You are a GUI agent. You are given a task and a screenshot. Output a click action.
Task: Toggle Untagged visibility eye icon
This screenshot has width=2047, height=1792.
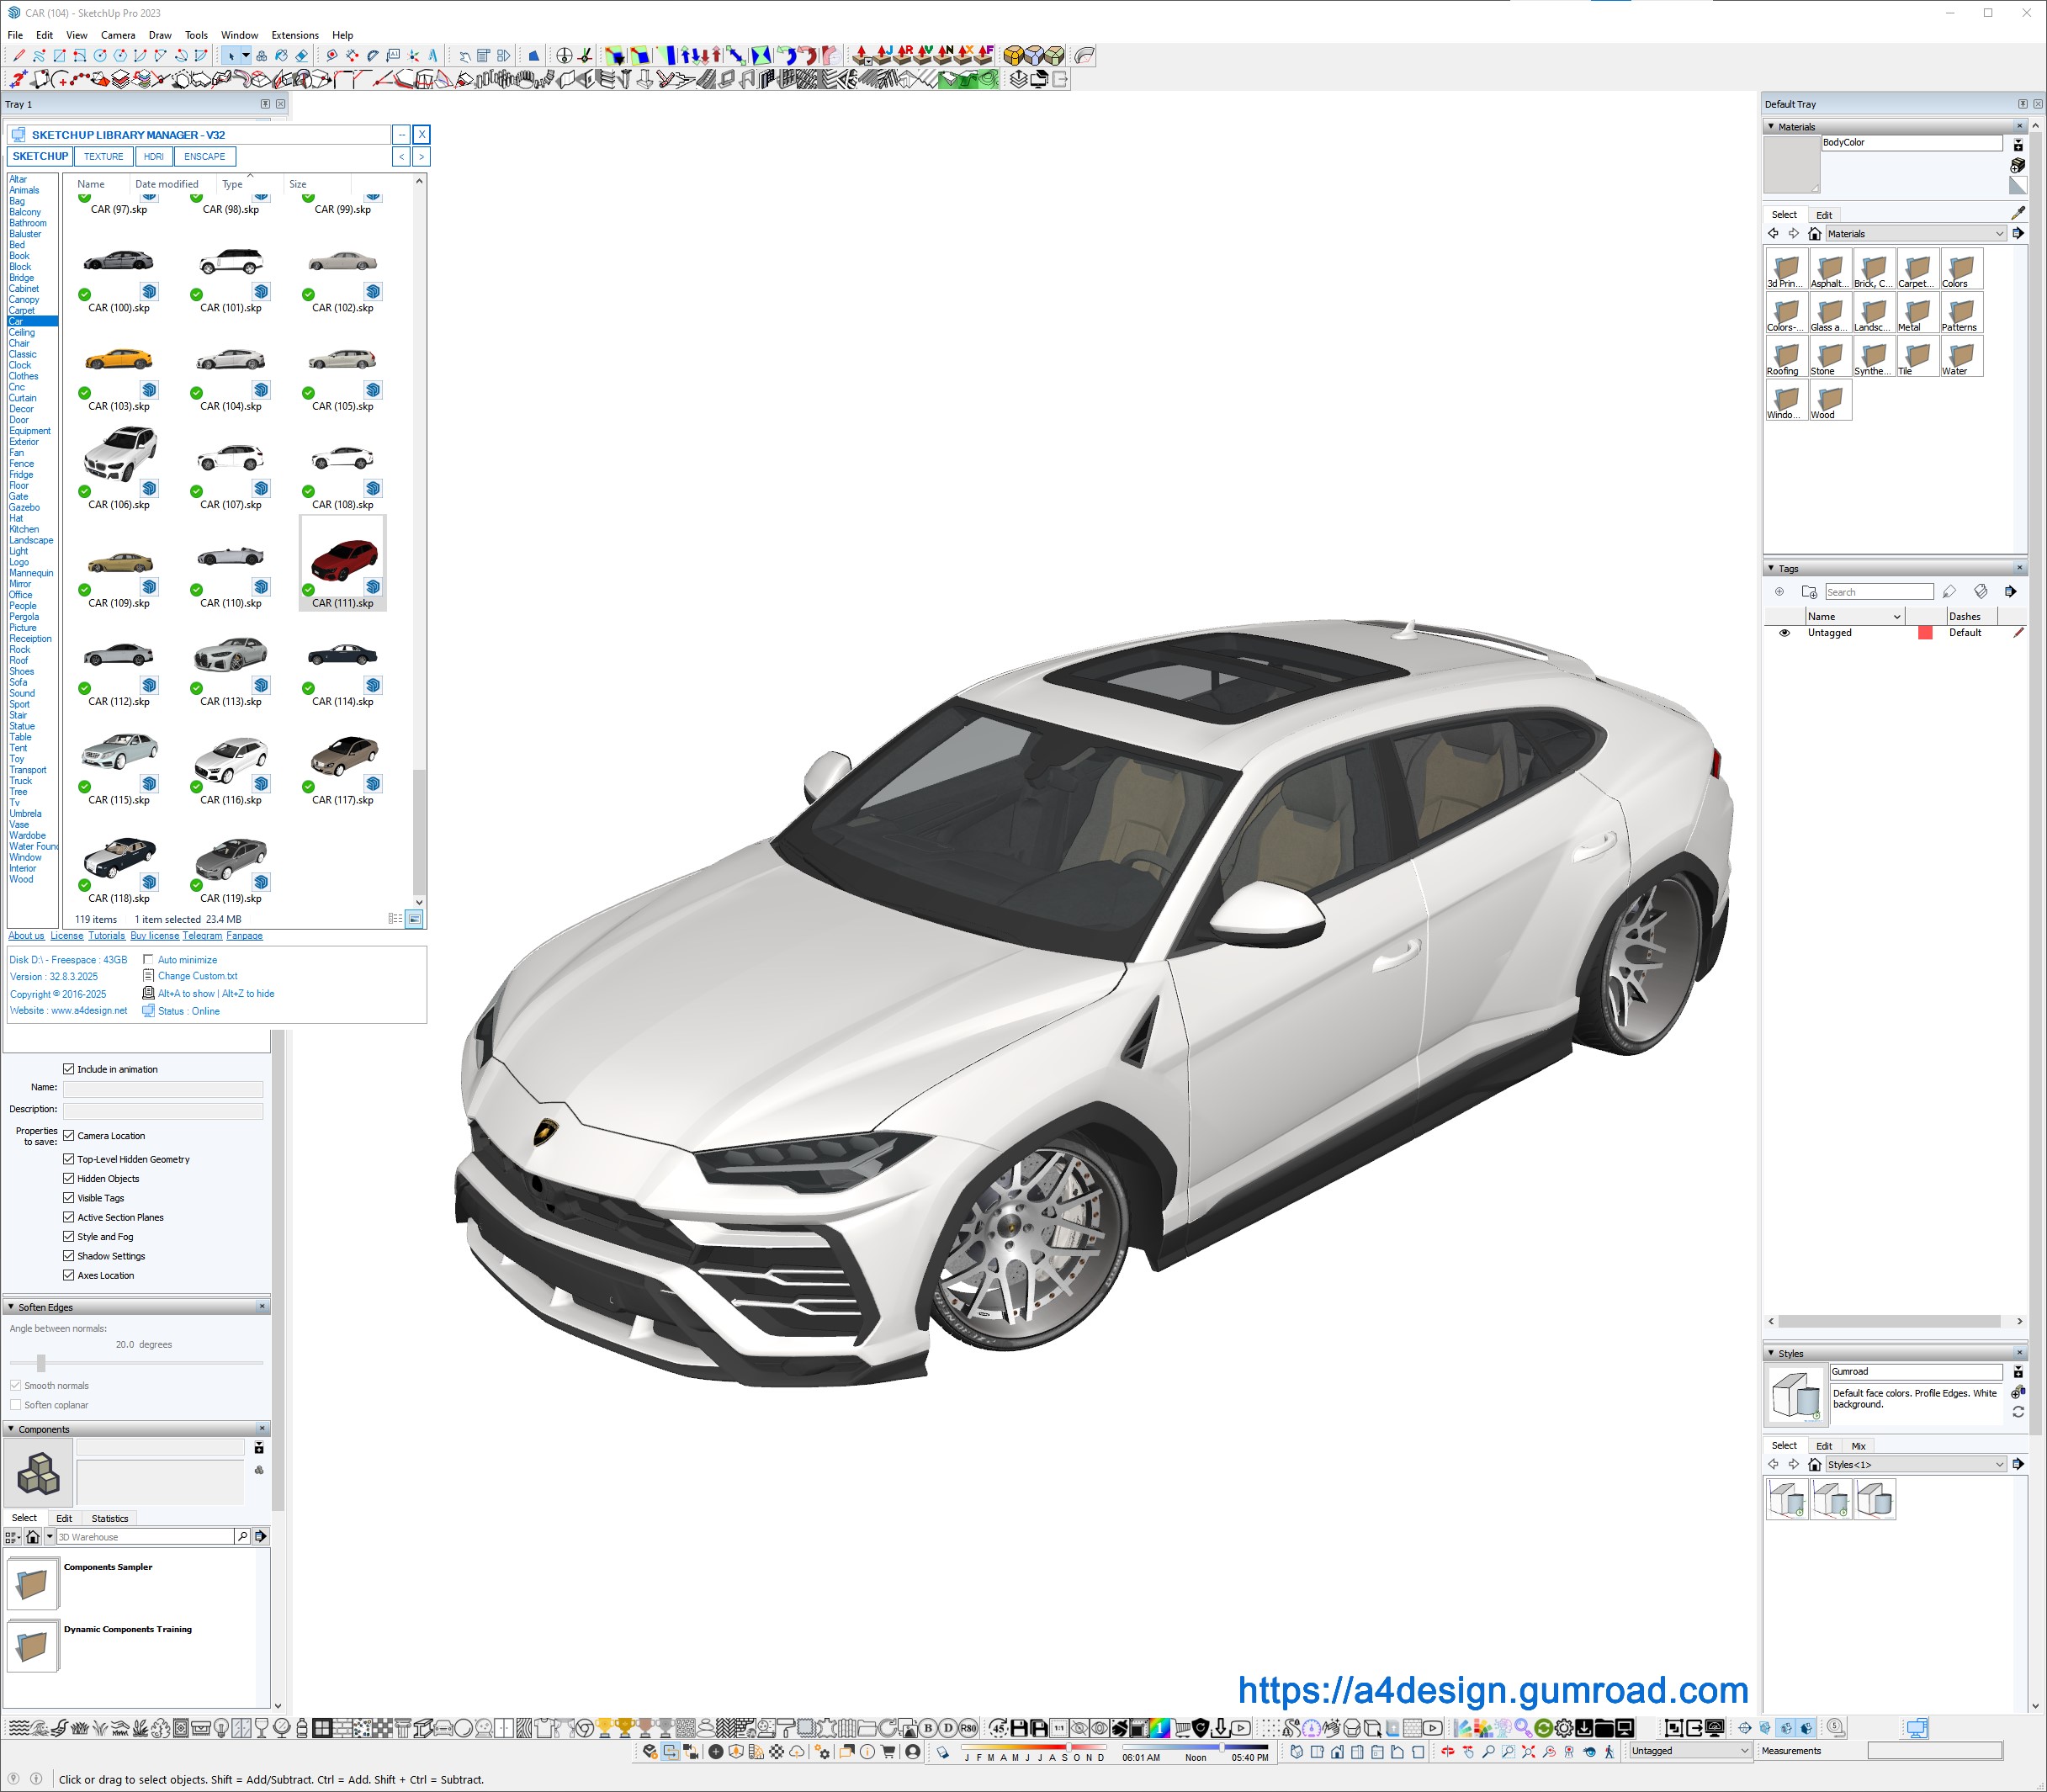tap(1784, 633)
